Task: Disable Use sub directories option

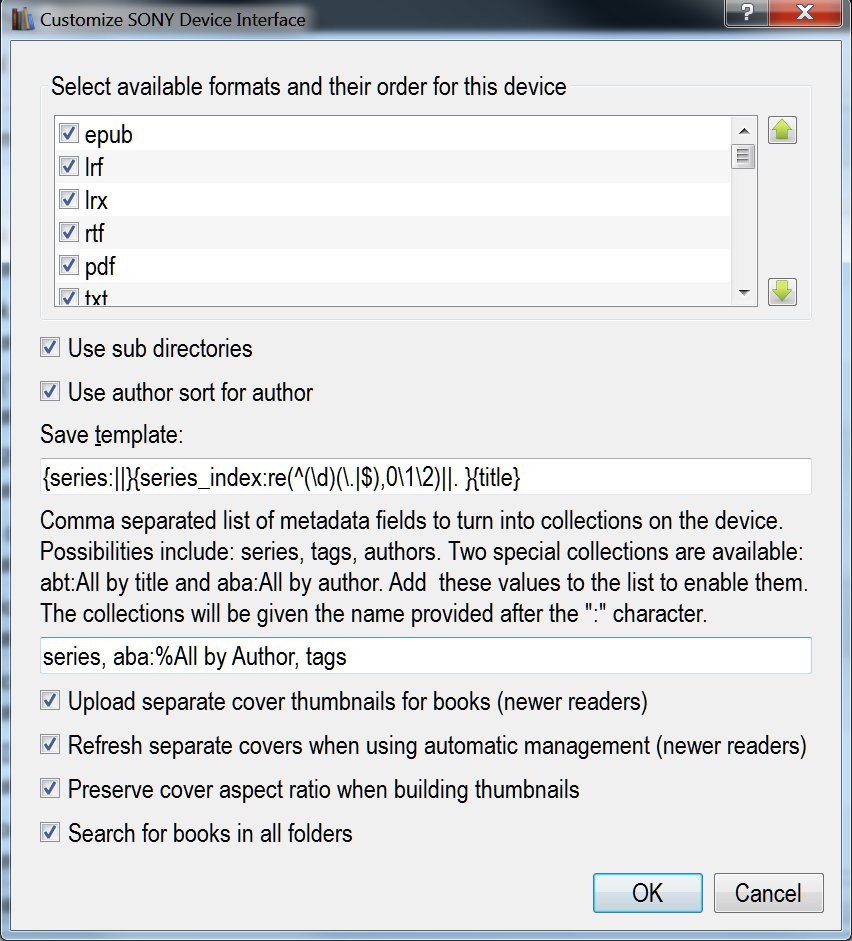Action: coord(49,348)
